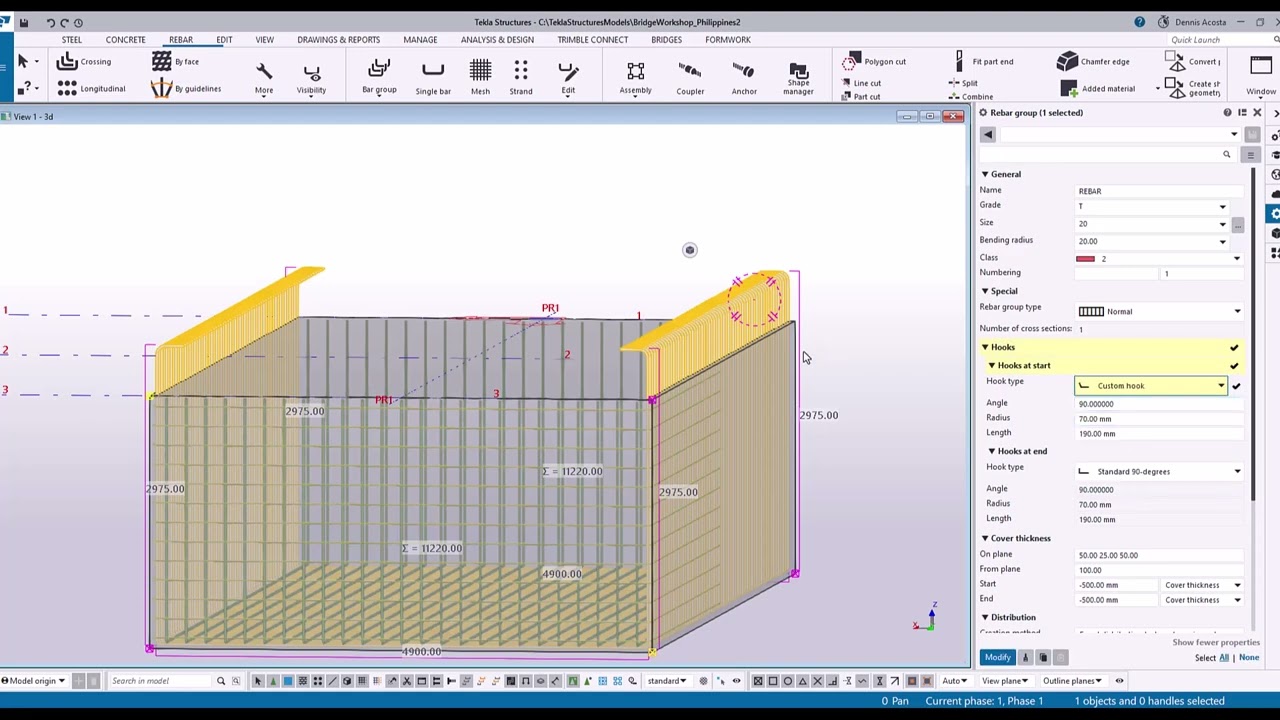Open the STEEL ribbon tab
Viewport: 1280px width, 720px height.
[71, 40]
